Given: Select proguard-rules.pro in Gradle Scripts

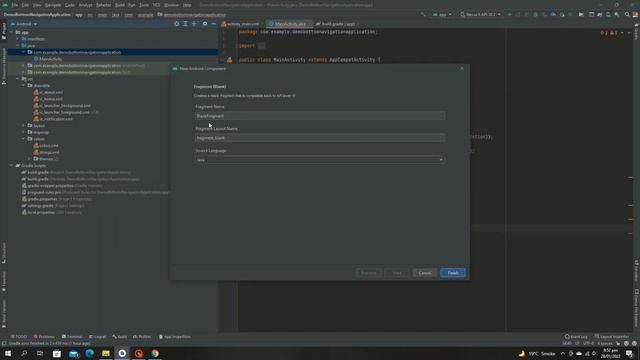Looking at the screenshot, I should [x=41, y=192].
